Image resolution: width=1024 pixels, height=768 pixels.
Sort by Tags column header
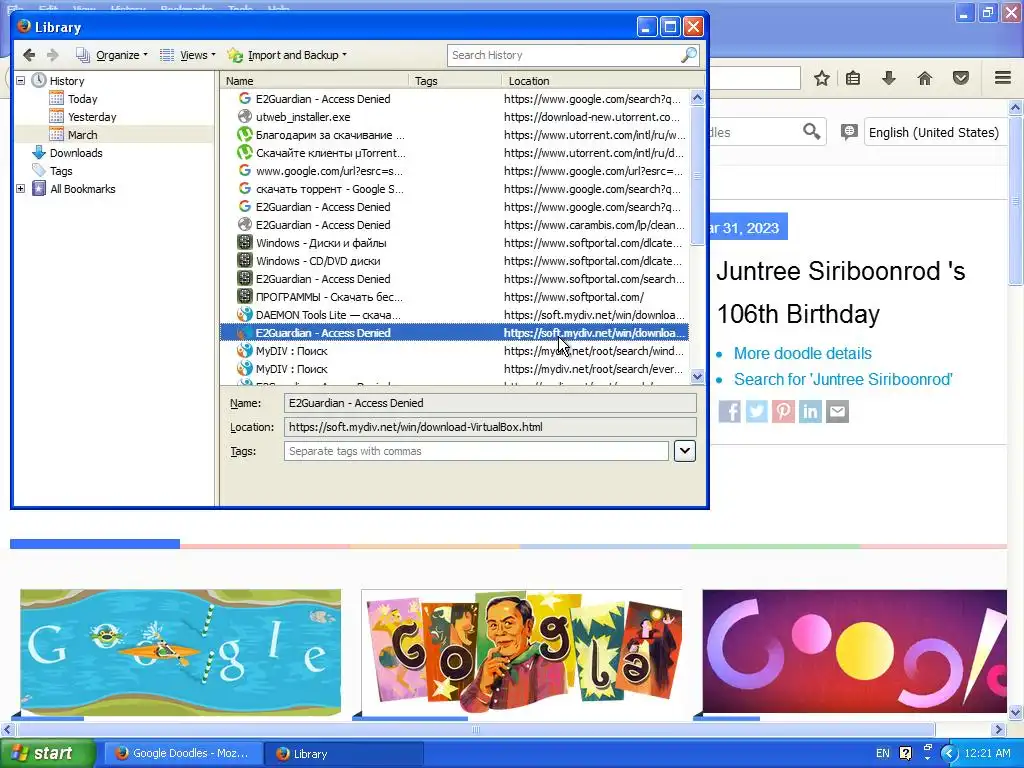456,81
